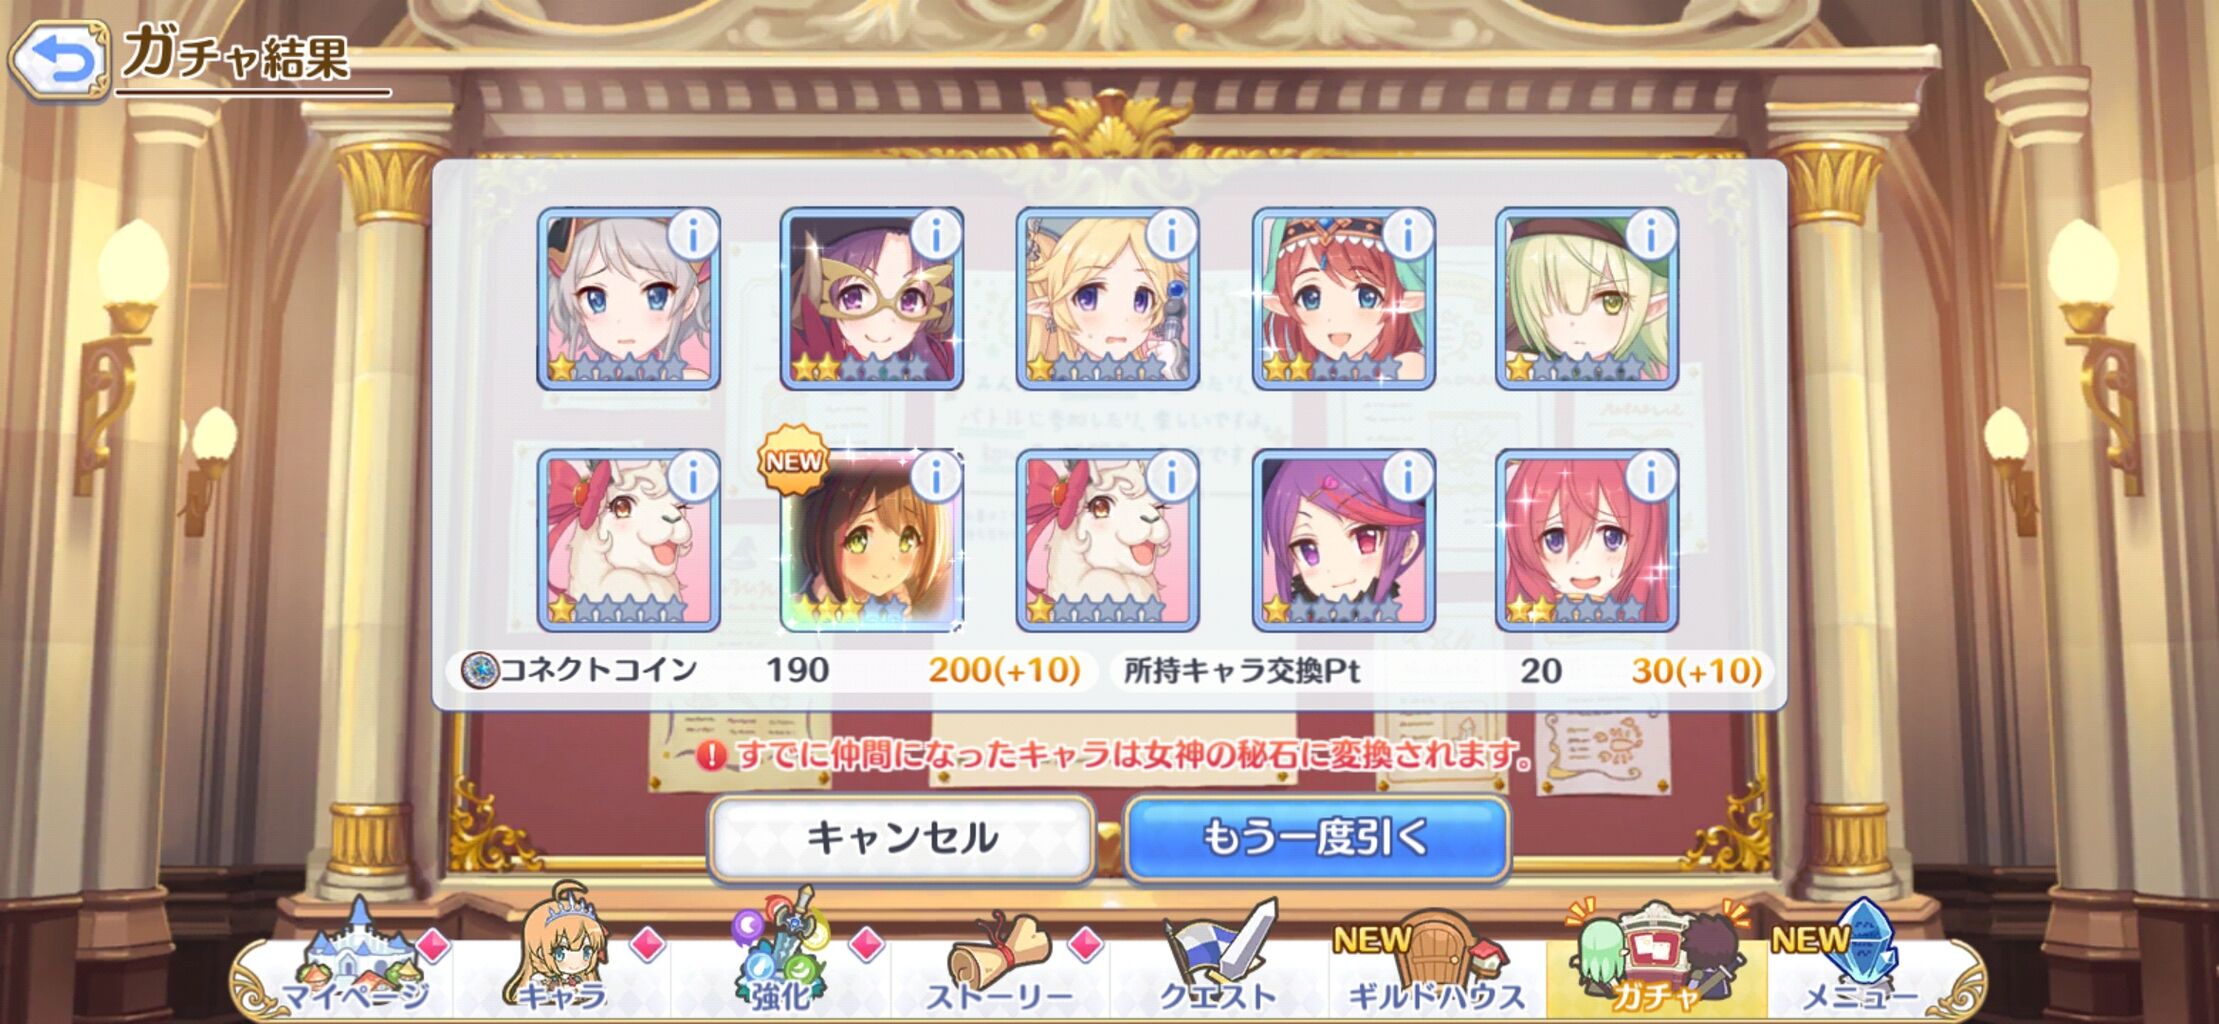This screenshot has height=1024, width=2219.
Task: Select the red-haired elf character thumbnail
Action: (x=1343, y=298)
